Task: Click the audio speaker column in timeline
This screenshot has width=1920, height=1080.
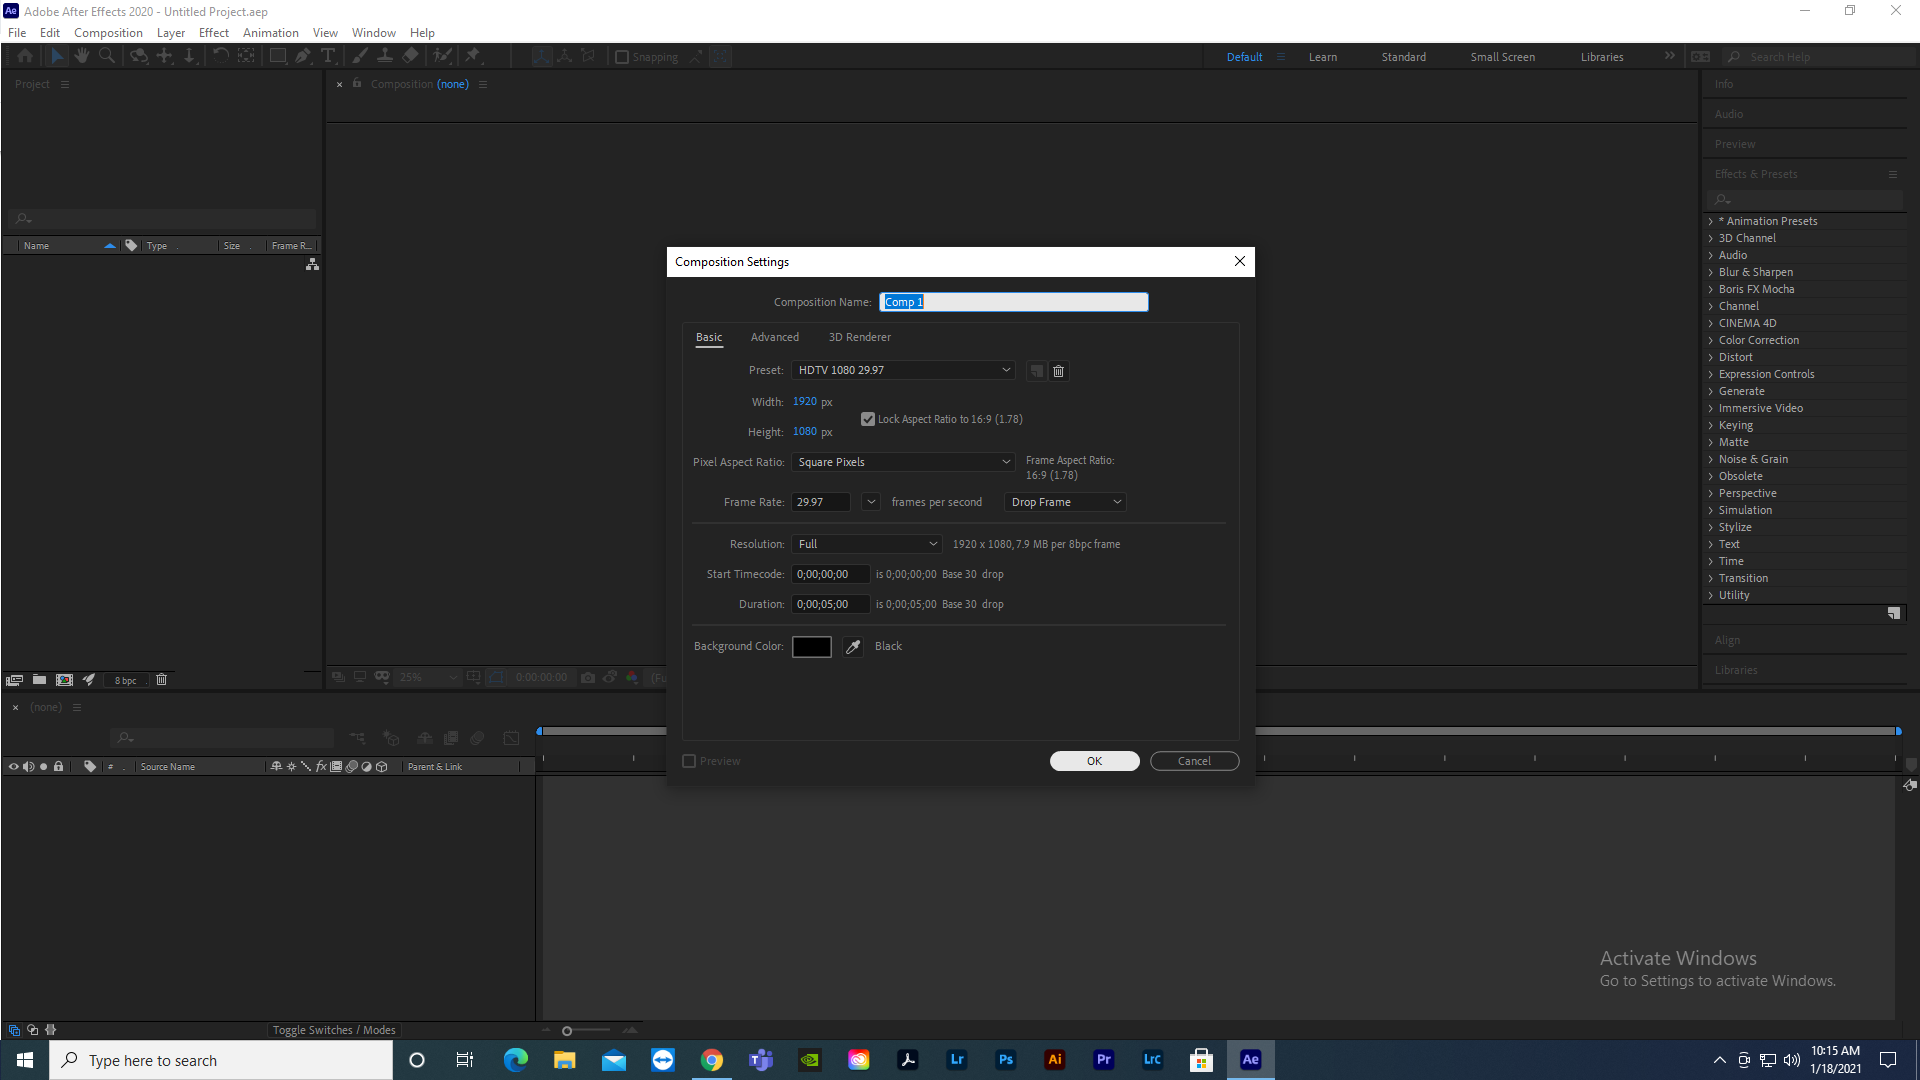Action: (x=28, y=767)
